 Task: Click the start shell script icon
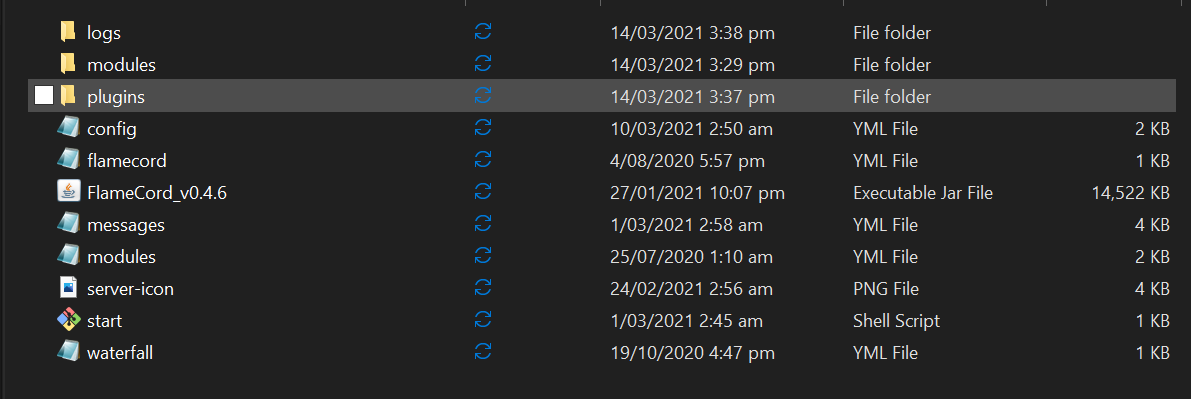pyautogui.click(x=68, y=320)
